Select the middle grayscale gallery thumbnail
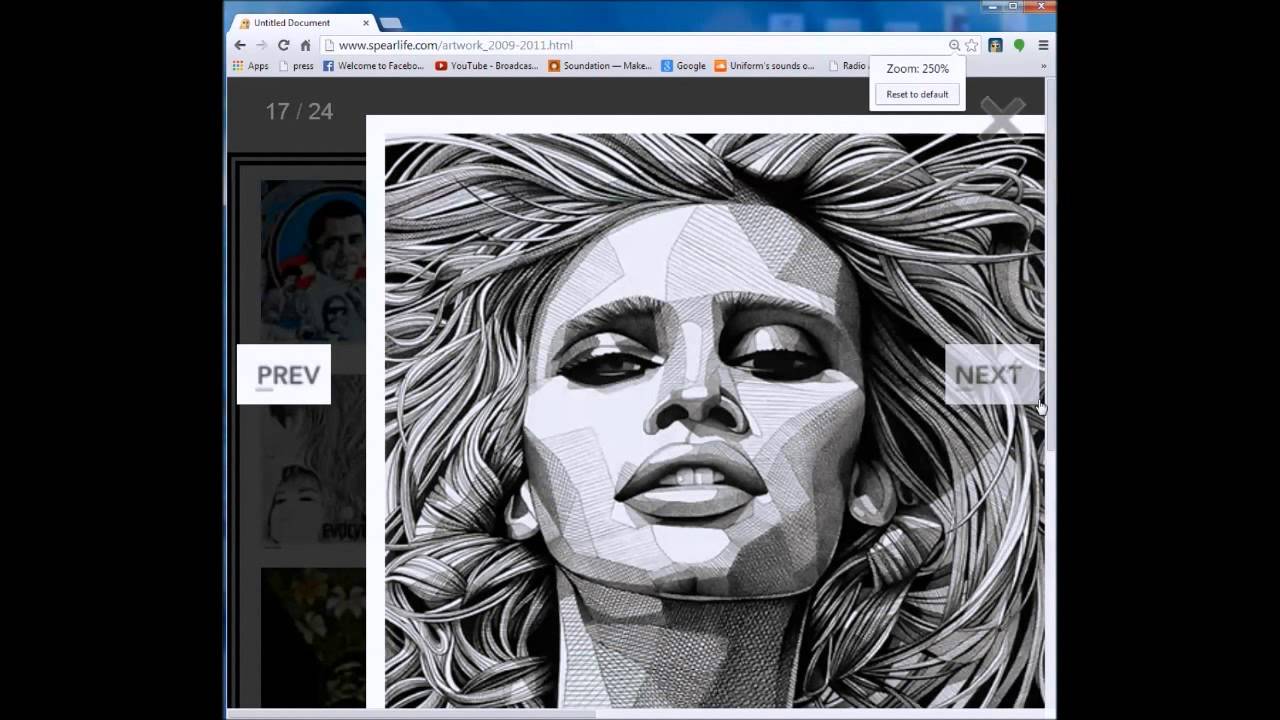The width and height of the screenshot is (1280, 720). (x=314, y=460)
